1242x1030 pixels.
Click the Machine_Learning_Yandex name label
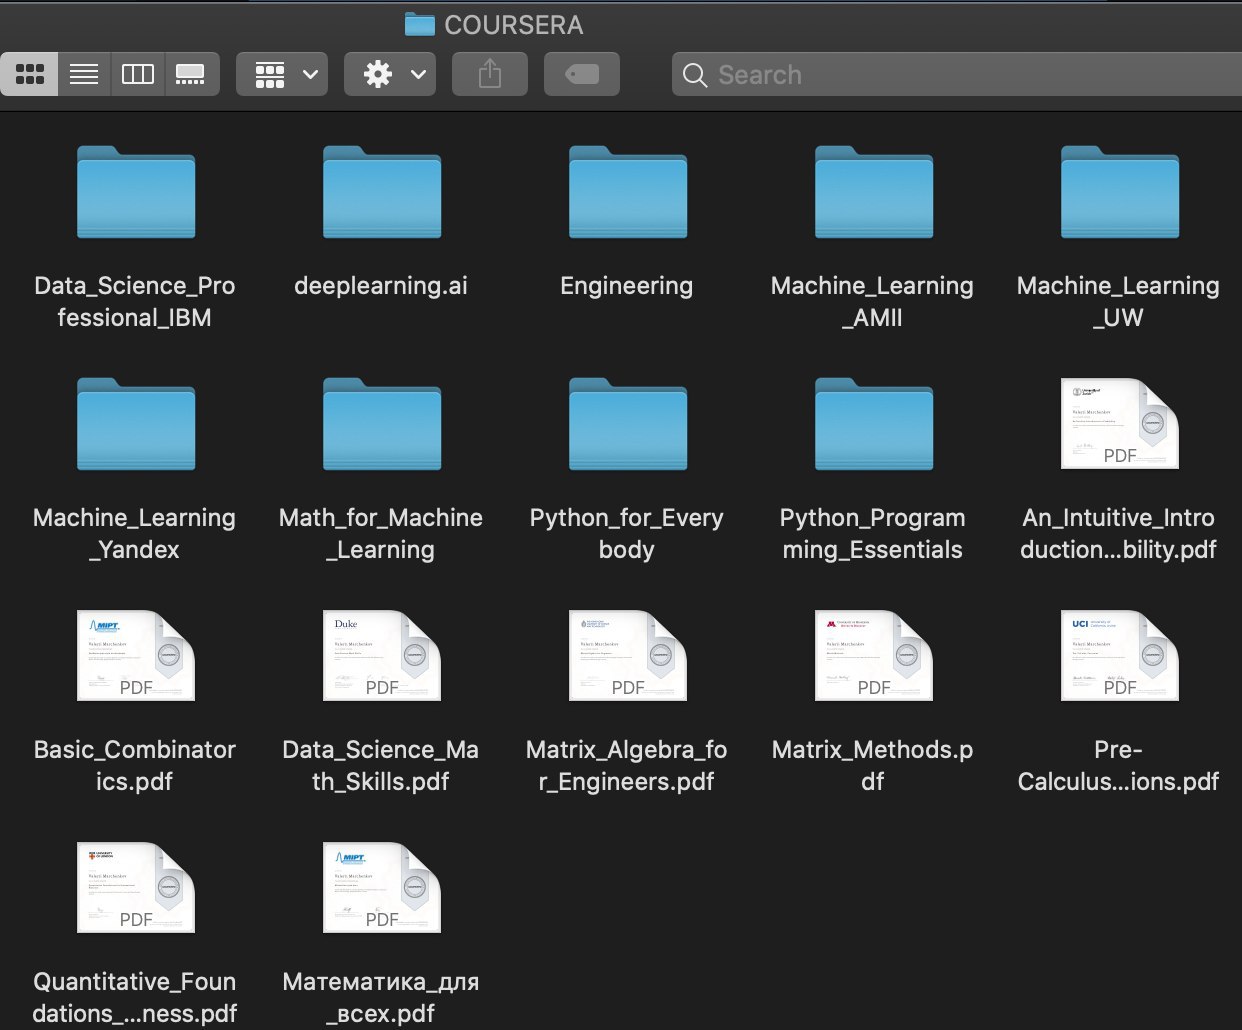(x=135, y=534)
